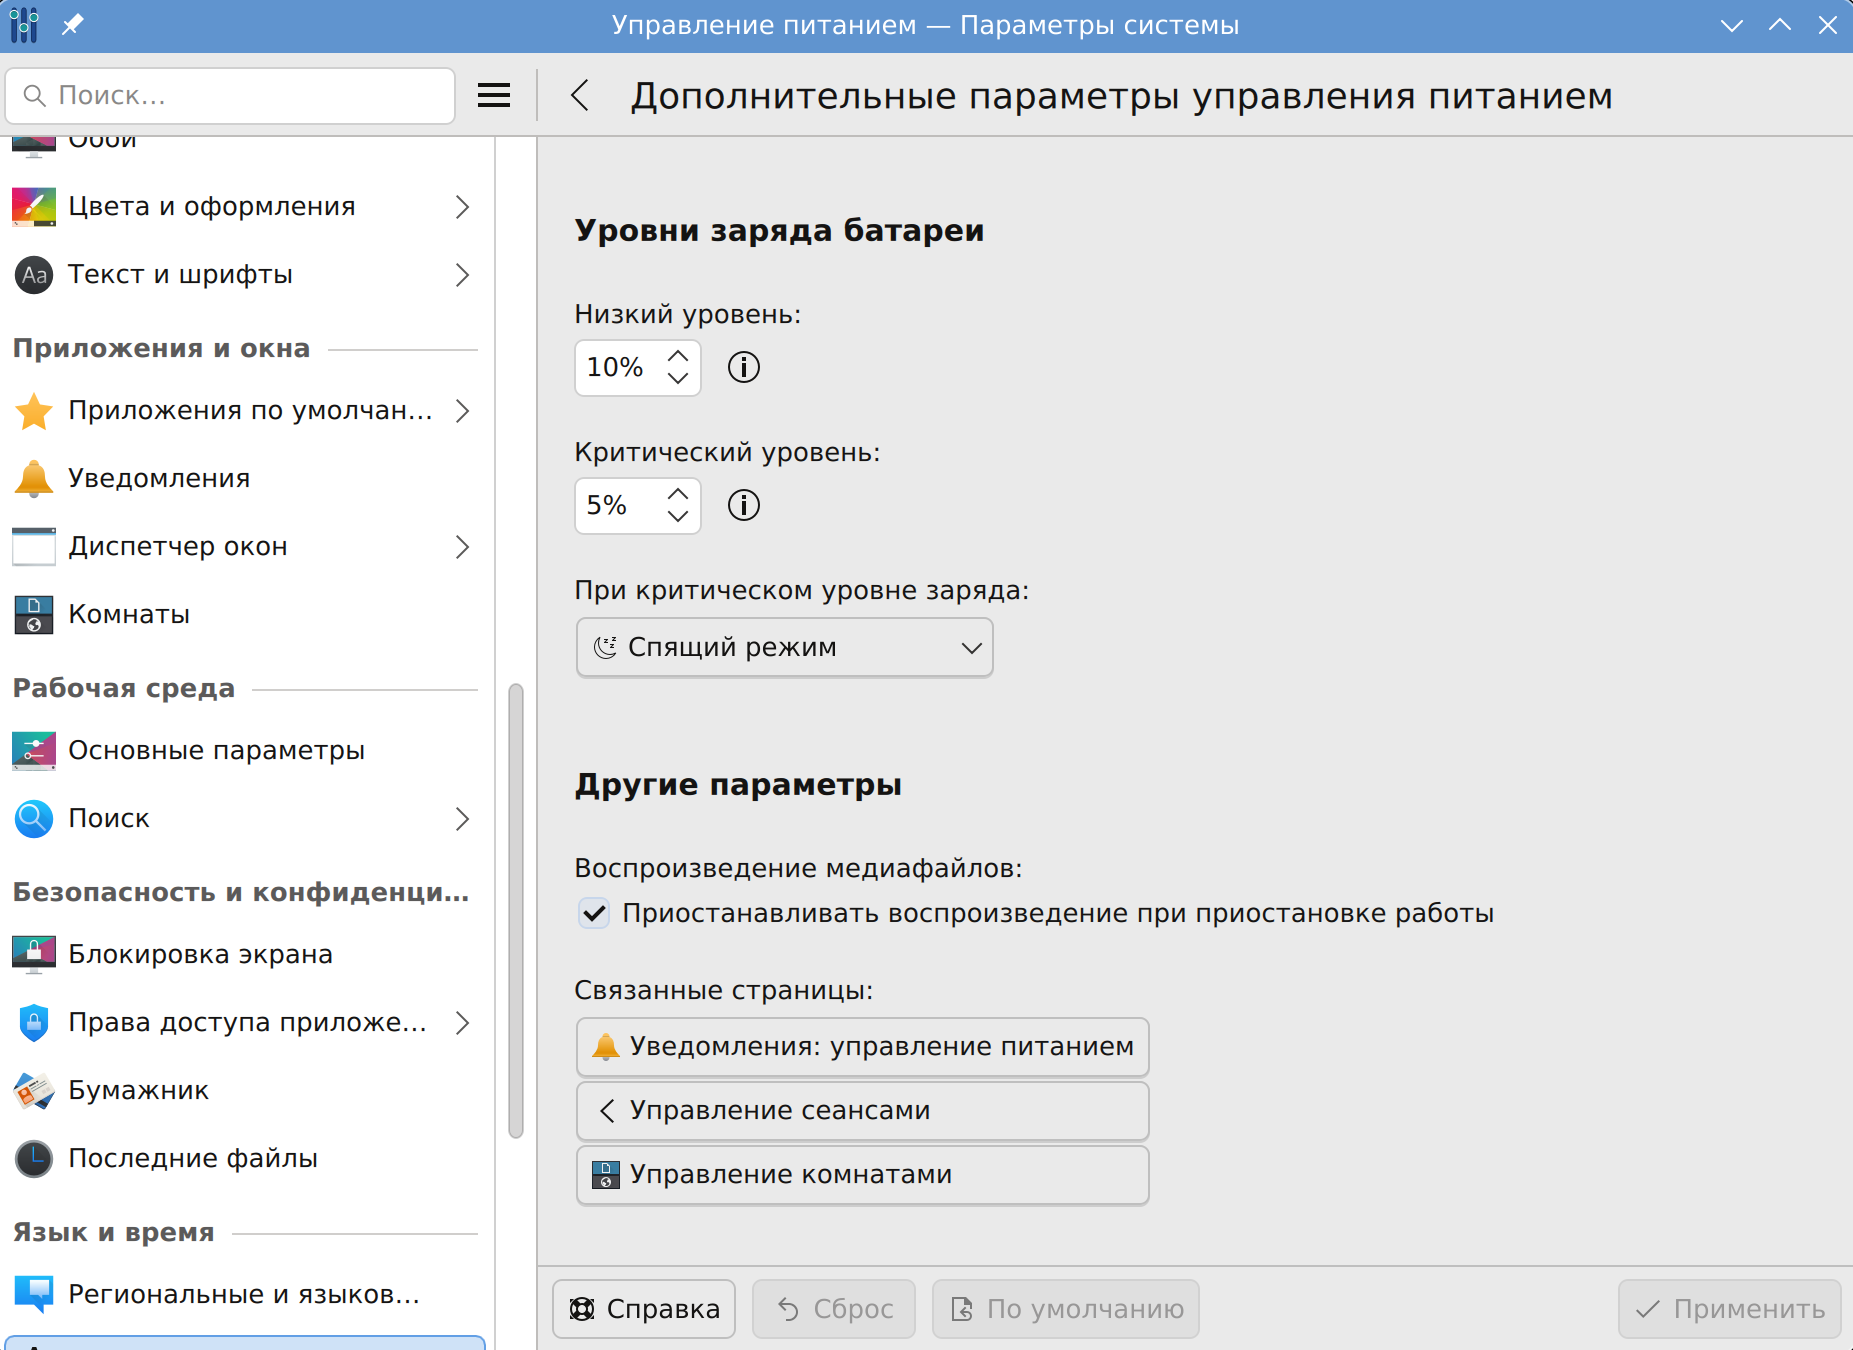The height and width of the screenshot is (1350, 1853).
Task: Increase the Критический уровень percentage
Action: pos(678,494)
